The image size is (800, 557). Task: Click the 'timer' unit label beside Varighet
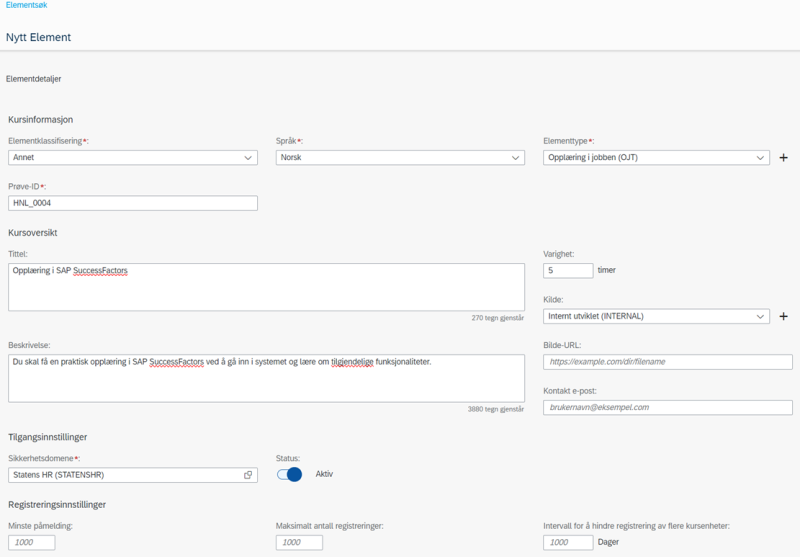tap(607, 270)
